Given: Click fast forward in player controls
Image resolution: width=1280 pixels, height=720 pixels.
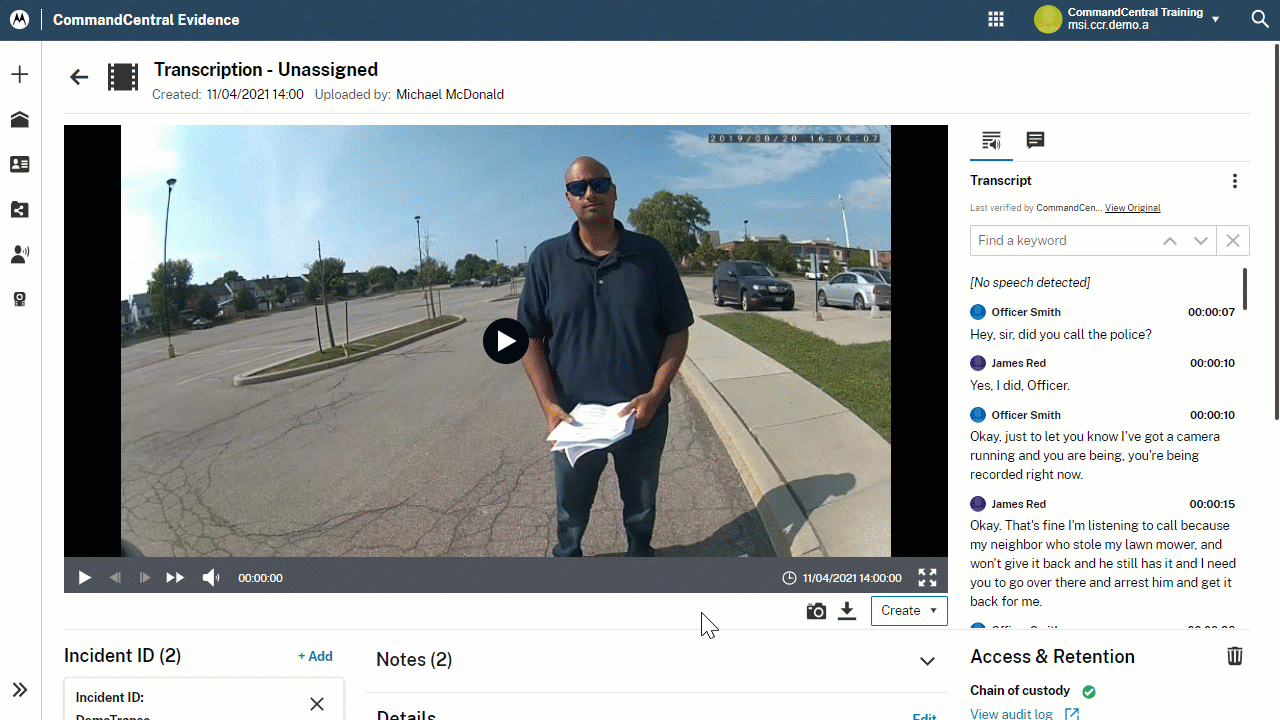Looking at the screenshot, I should point(175,578).
